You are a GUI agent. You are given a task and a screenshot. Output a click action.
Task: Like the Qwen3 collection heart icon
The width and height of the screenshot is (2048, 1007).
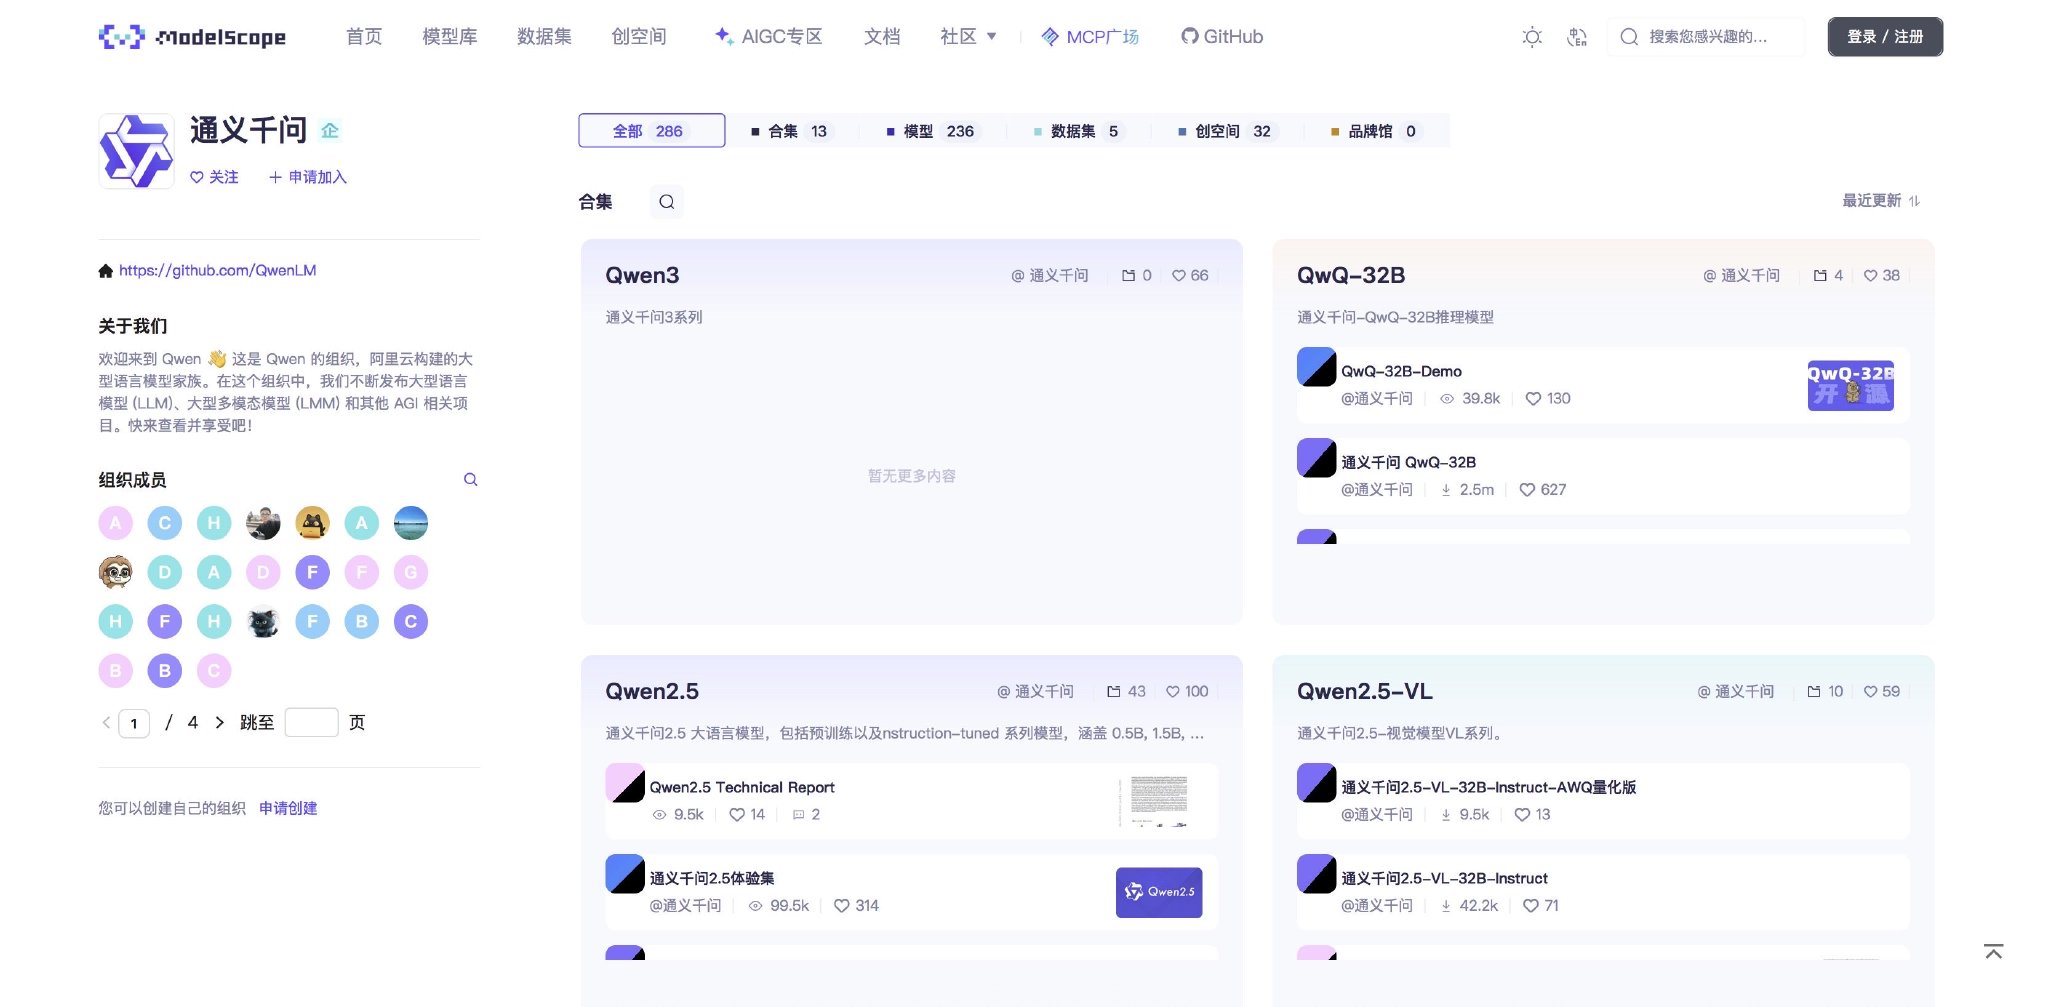point(1178,276)
